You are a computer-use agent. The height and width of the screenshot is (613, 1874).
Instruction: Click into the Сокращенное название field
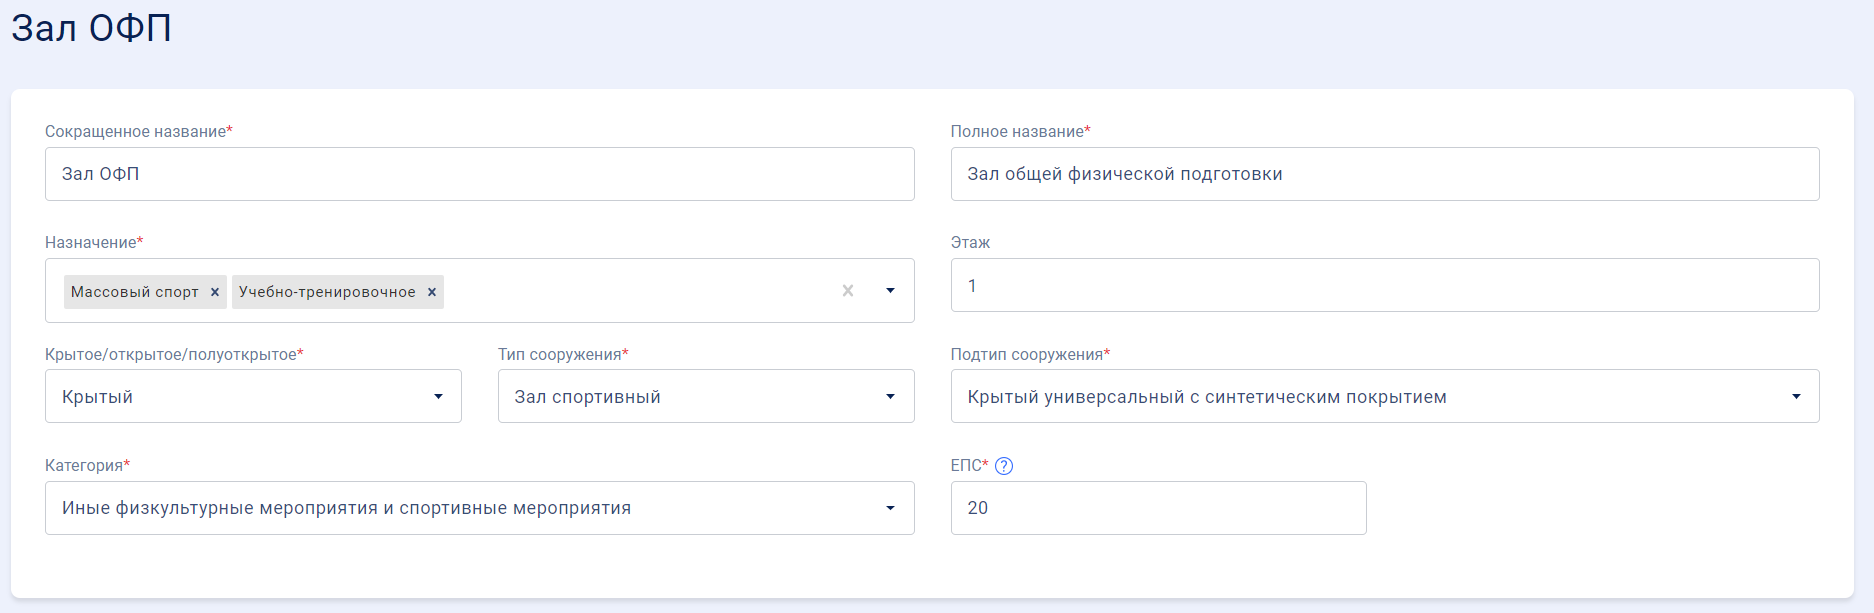[x=480, y=174]
